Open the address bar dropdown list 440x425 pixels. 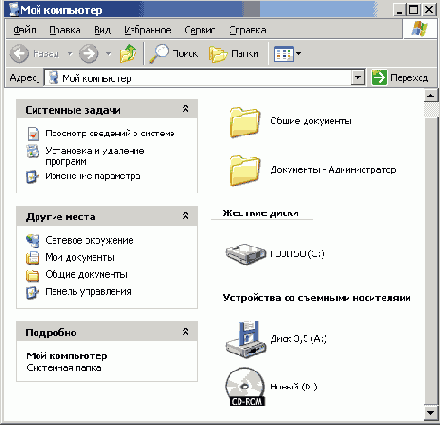(x=358, y=78)
